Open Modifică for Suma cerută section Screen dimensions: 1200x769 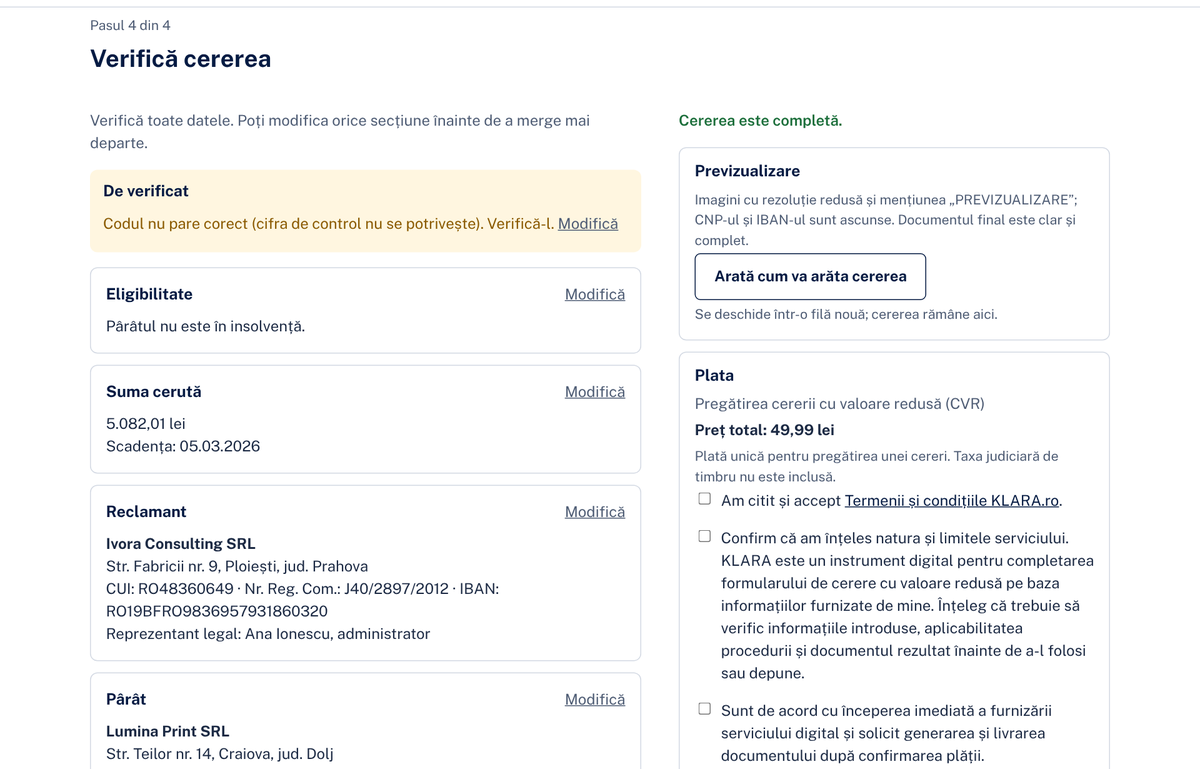tap(595, 392)
